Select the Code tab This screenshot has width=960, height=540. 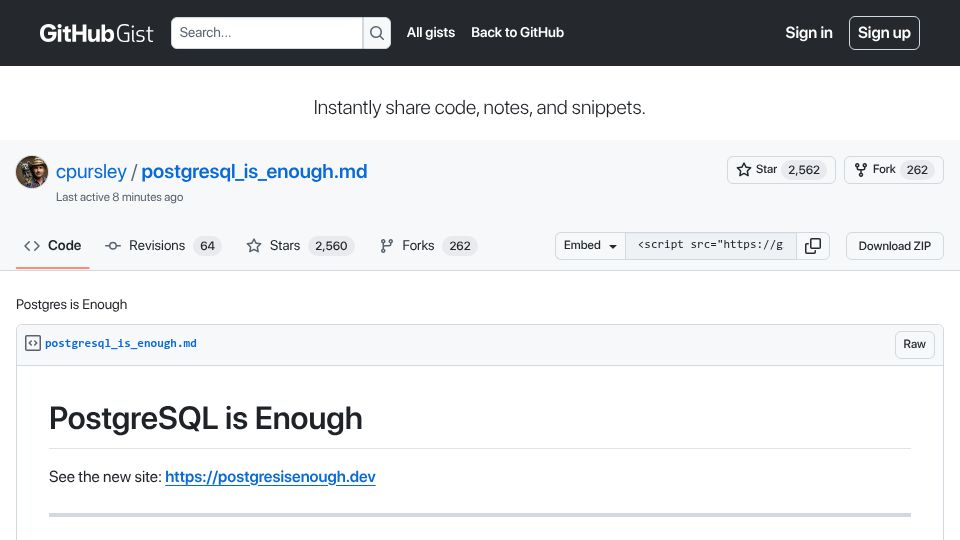[53, 246]
